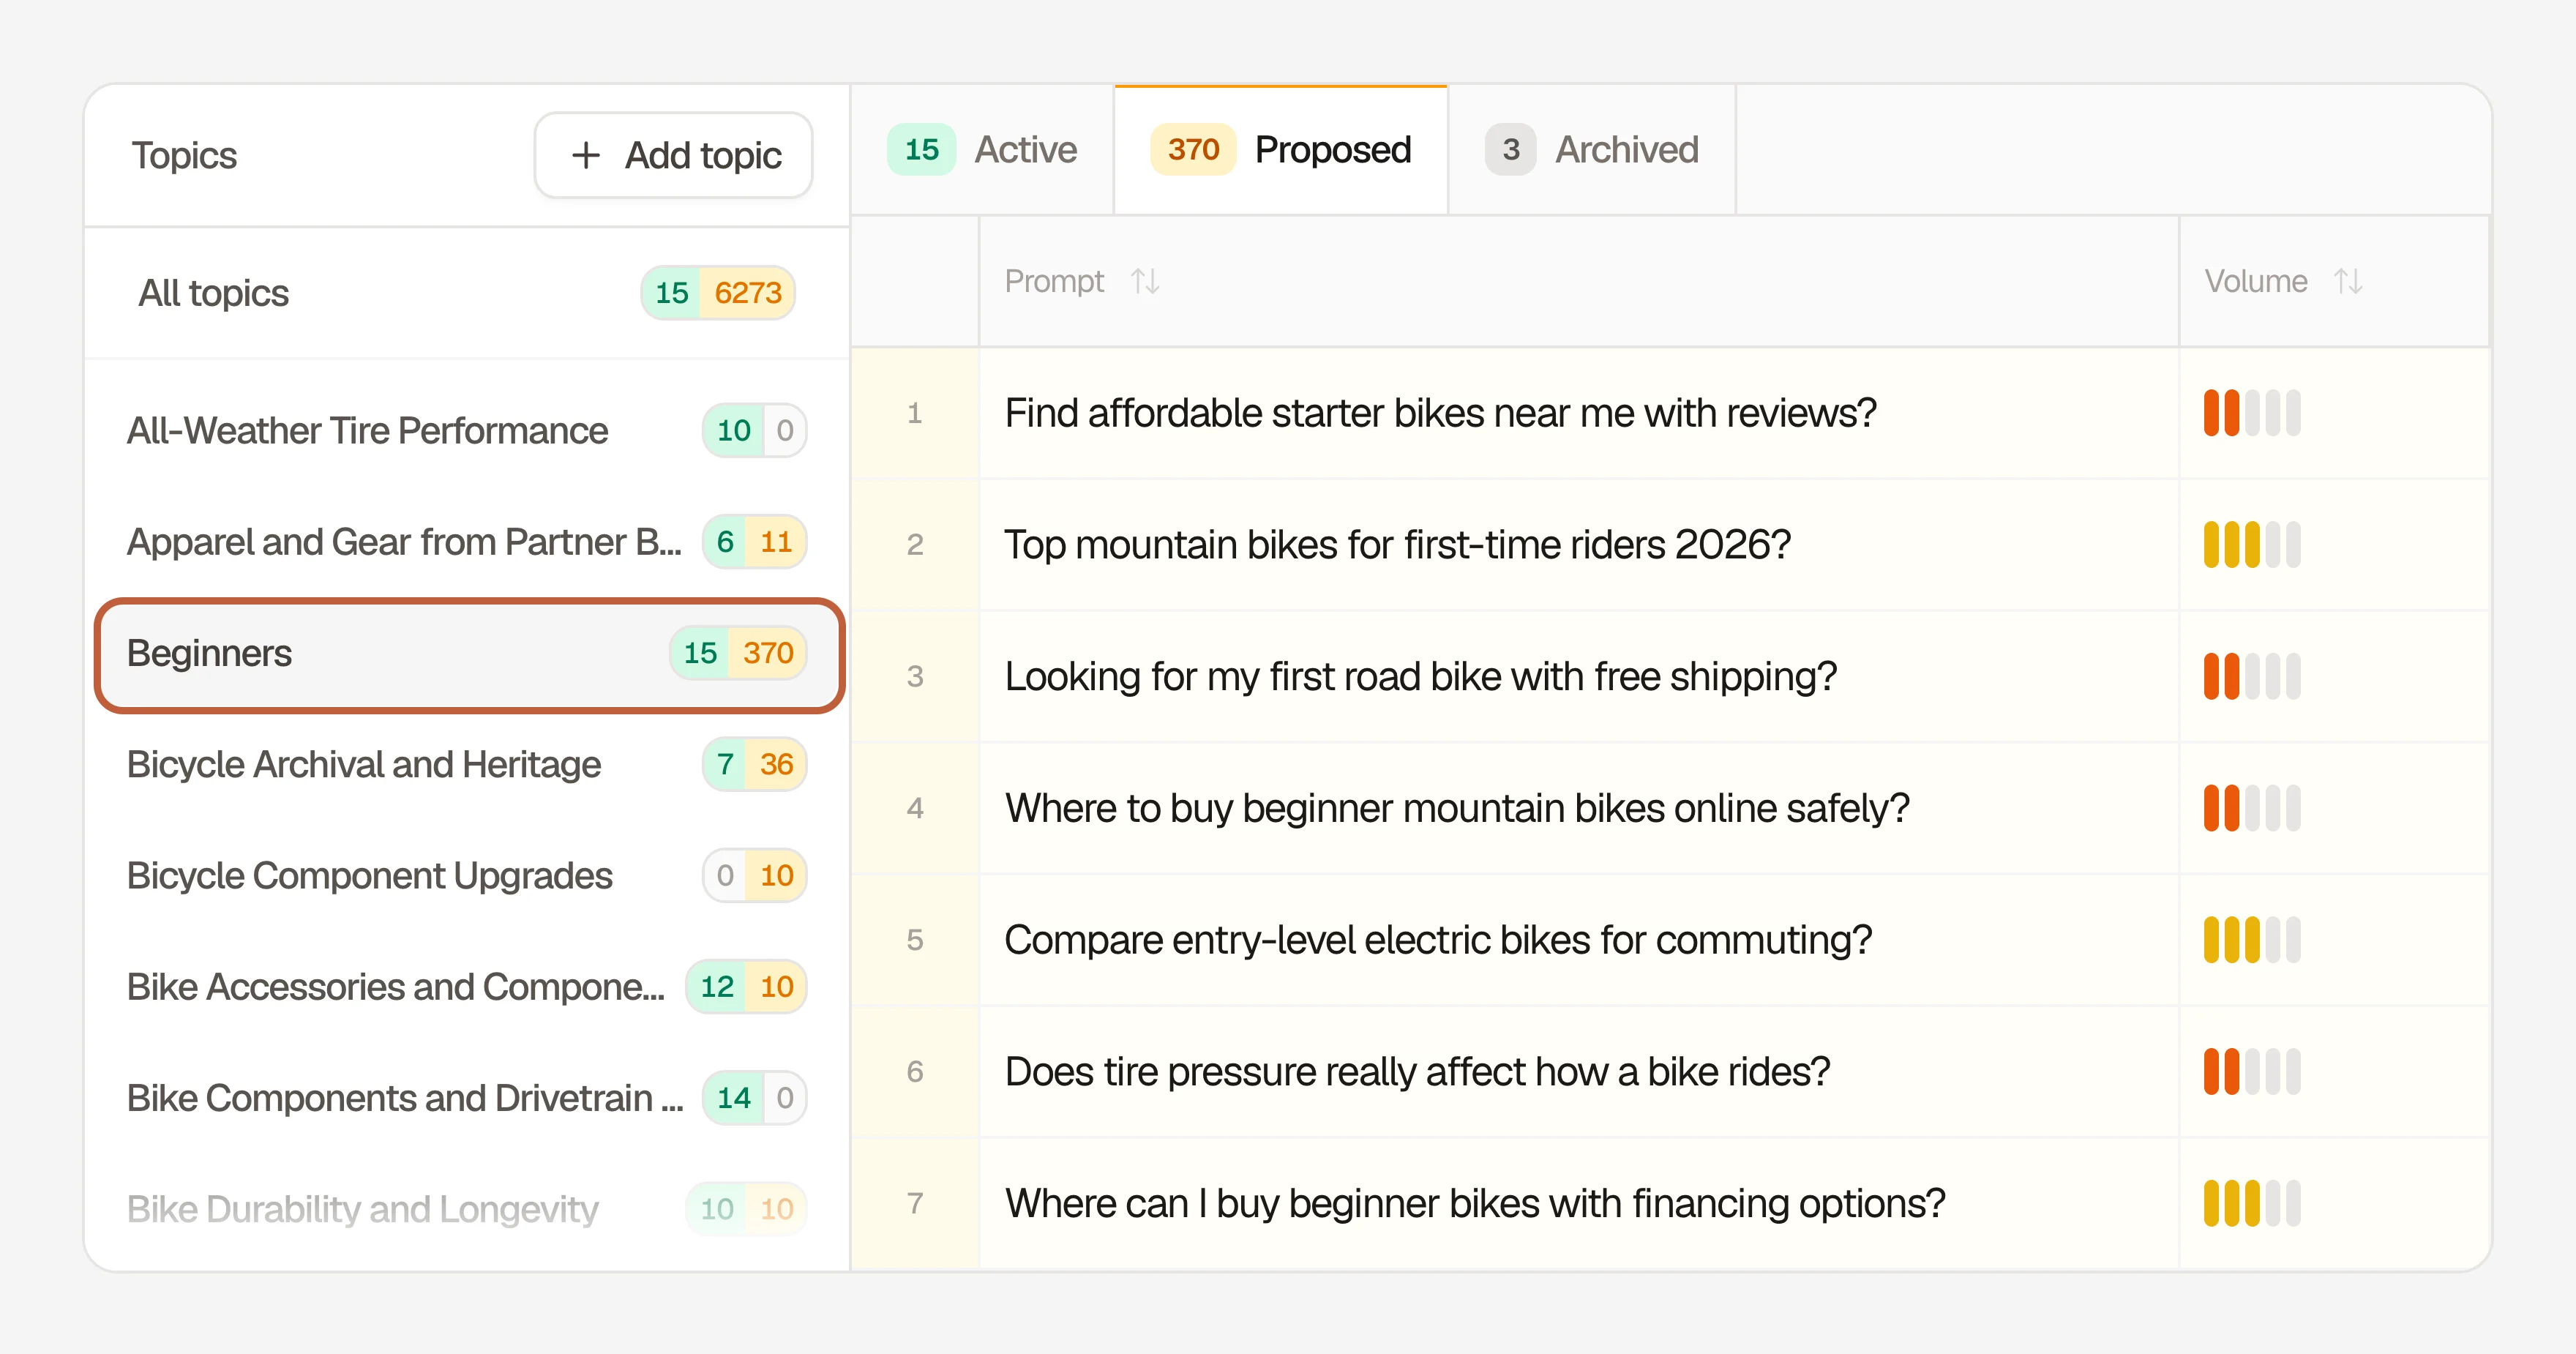2576x1354 pixels.
Task: Click the 6273 count next to All topics
Action: [747, 293]
